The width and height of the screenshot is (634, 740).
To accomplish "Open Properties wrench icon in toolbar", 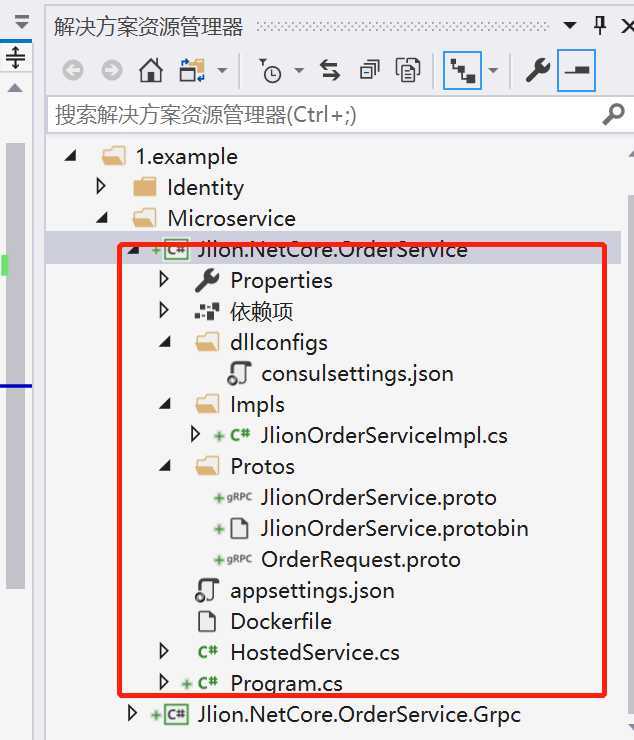I will pos(538,71).
